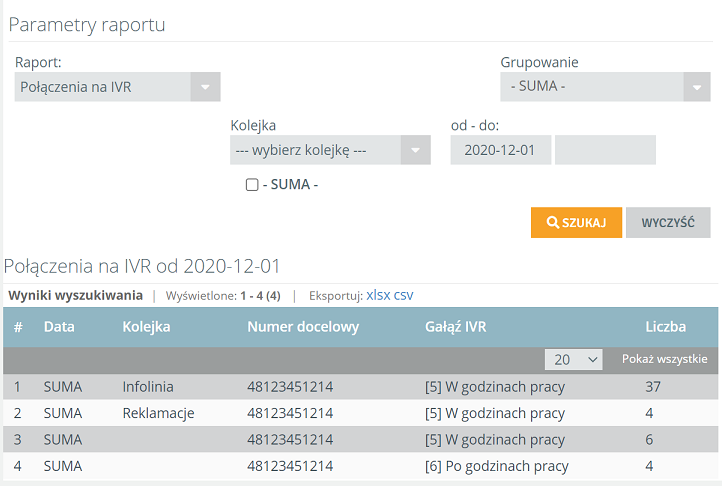Viewport: 722px width, 486px height.
Task: Select the Reklamacje cell in row 2
Action: click(x=158, y=413)
